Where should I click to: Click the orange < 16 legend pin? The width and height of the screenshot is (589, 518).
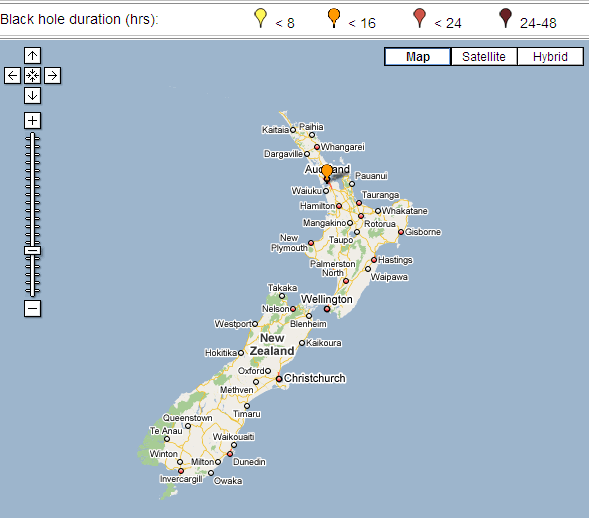(x=334, y=17)
